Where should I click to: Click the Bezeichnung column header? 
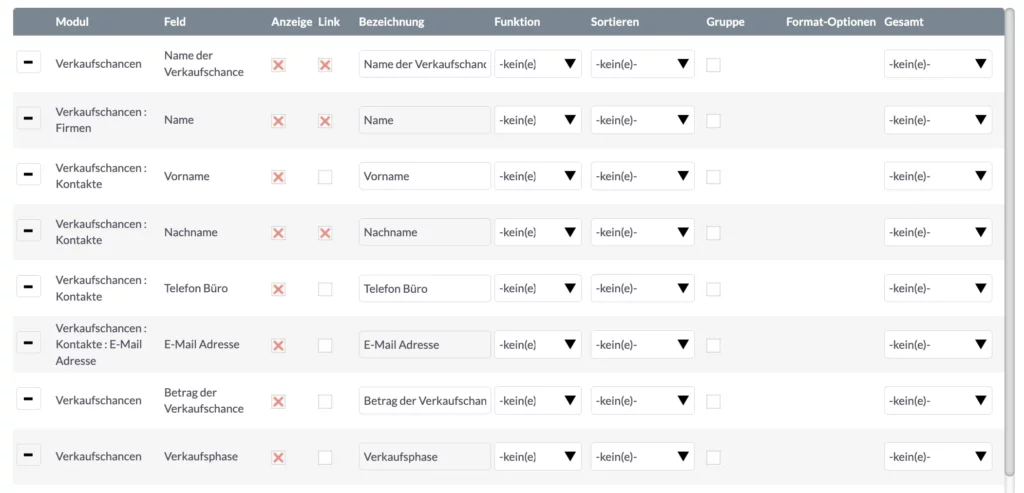391,22
